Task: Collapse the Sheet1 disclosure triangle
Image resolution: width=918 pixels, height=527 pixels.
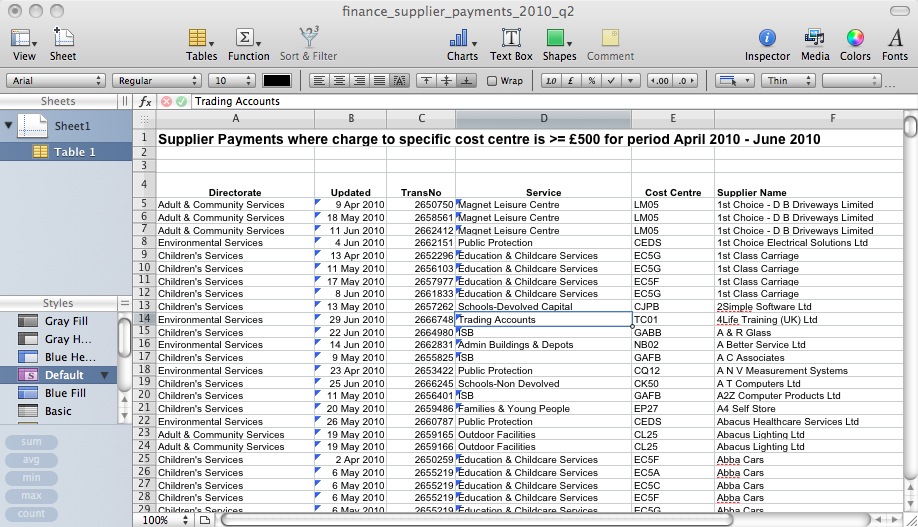Action: pyautogui.click(x=8, y=125)
